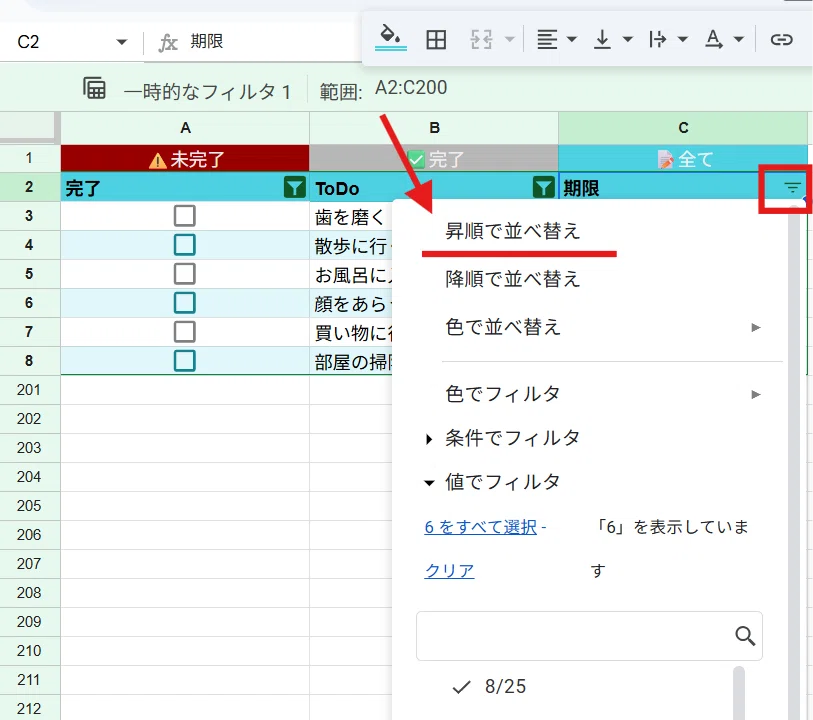This screenshot has height=720, width=813.
Task: Open the borders tool
Action: click(436, 39)
